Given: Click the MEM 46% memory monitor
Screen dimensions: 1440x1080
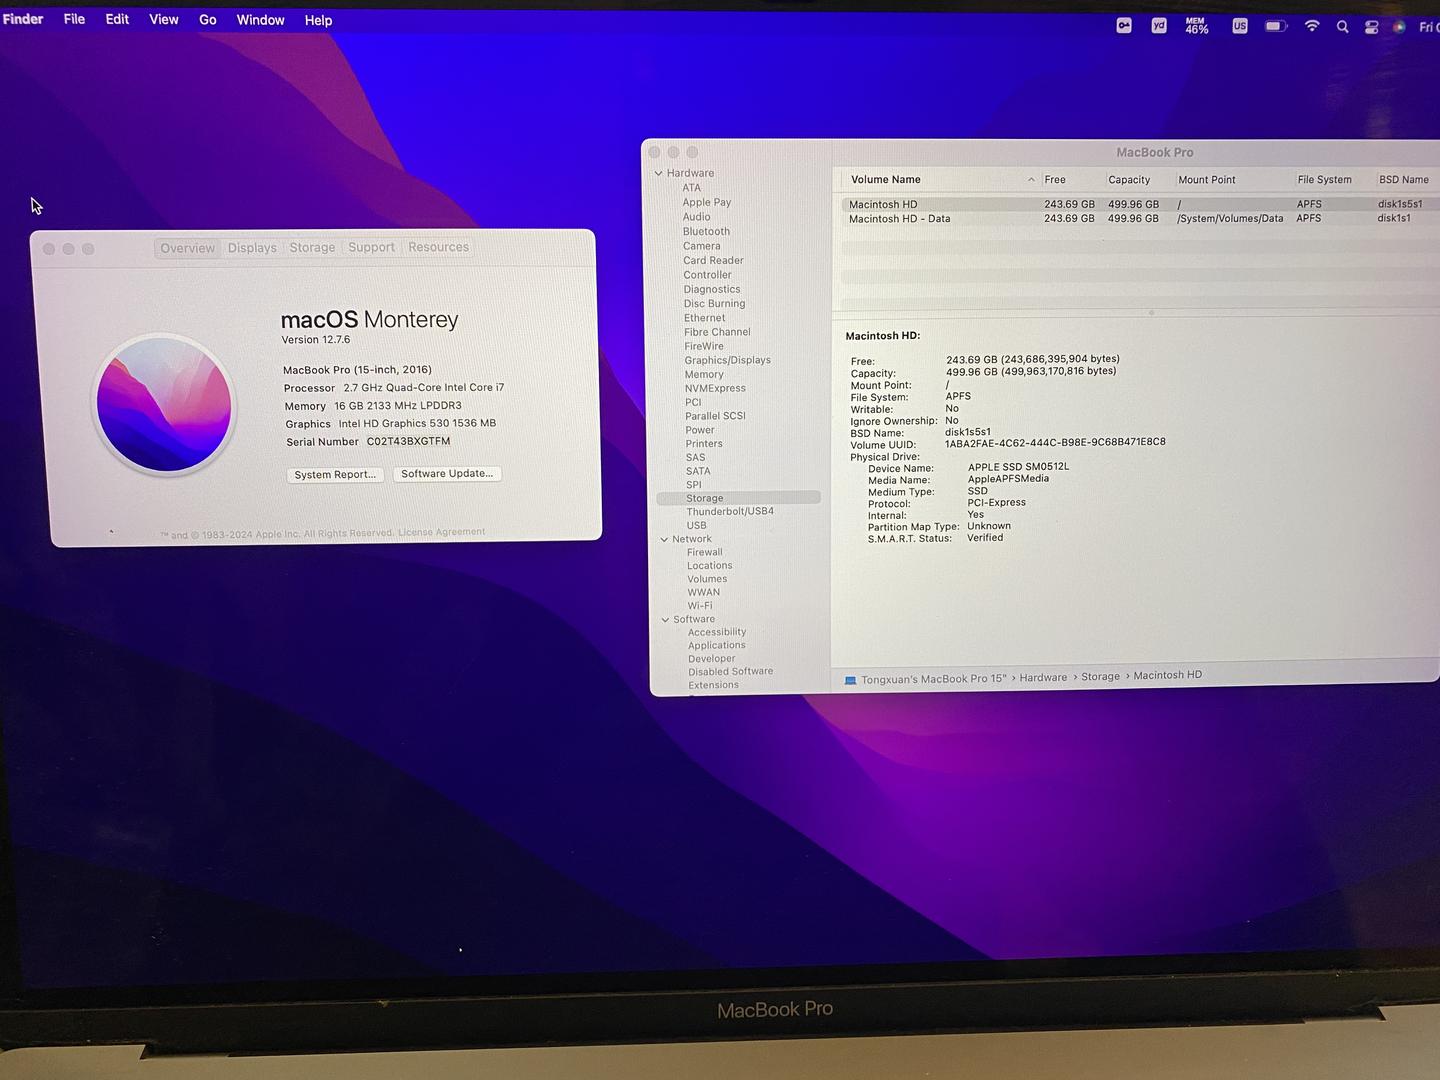Looking at the screenshot, I should [1196, 26].
